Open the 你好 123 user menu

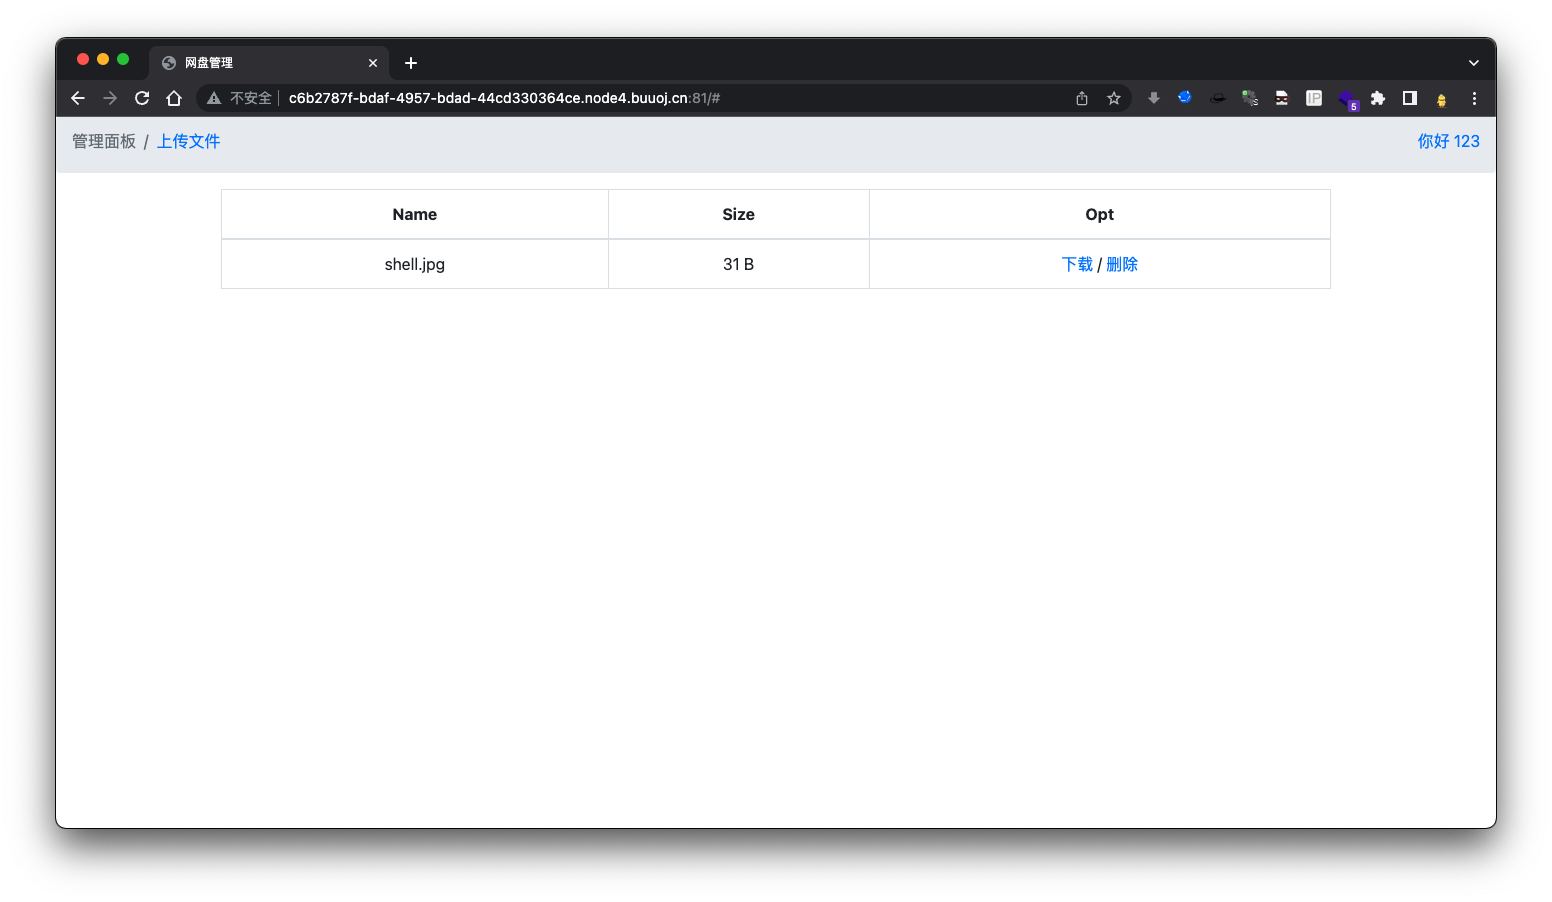click(x=1448, y=141)
